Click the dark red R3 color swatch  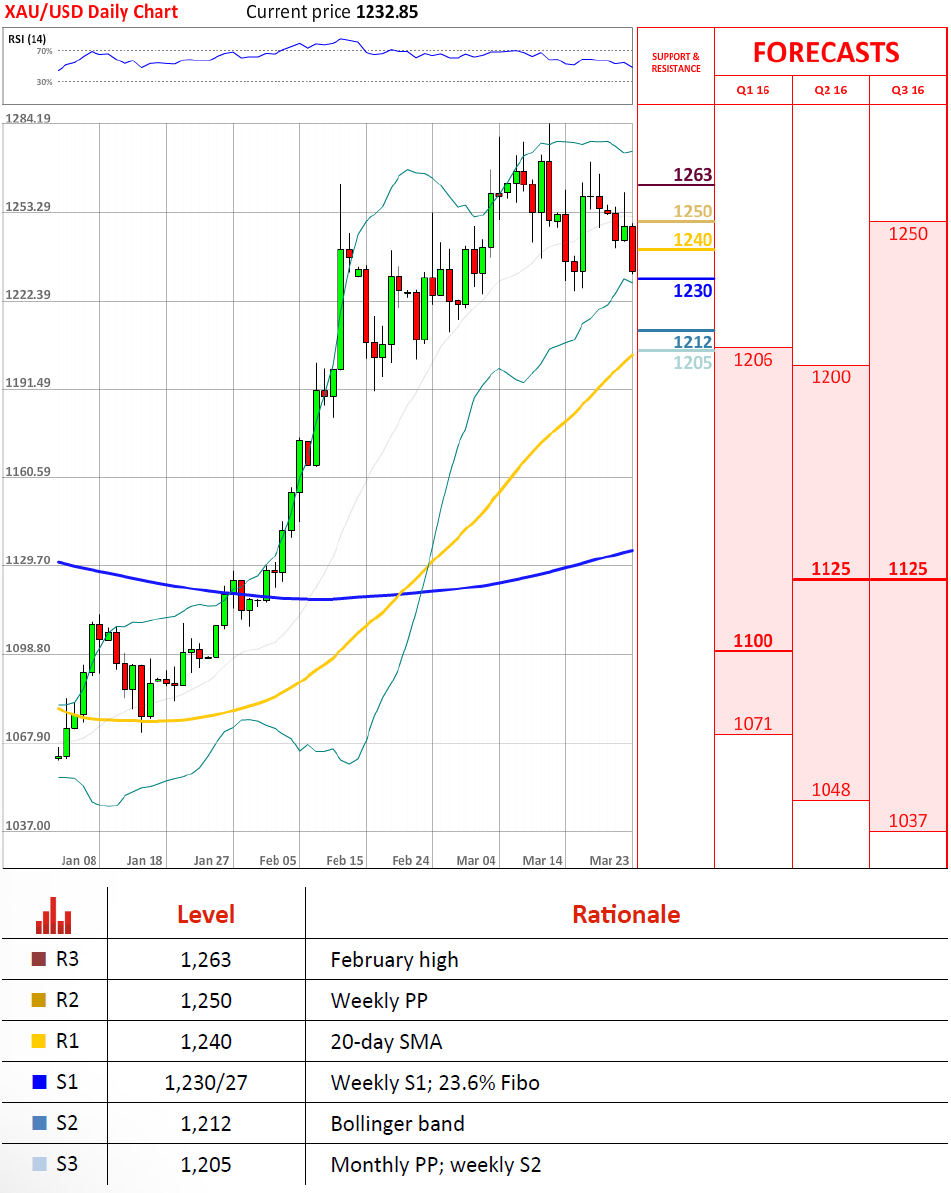39,960
